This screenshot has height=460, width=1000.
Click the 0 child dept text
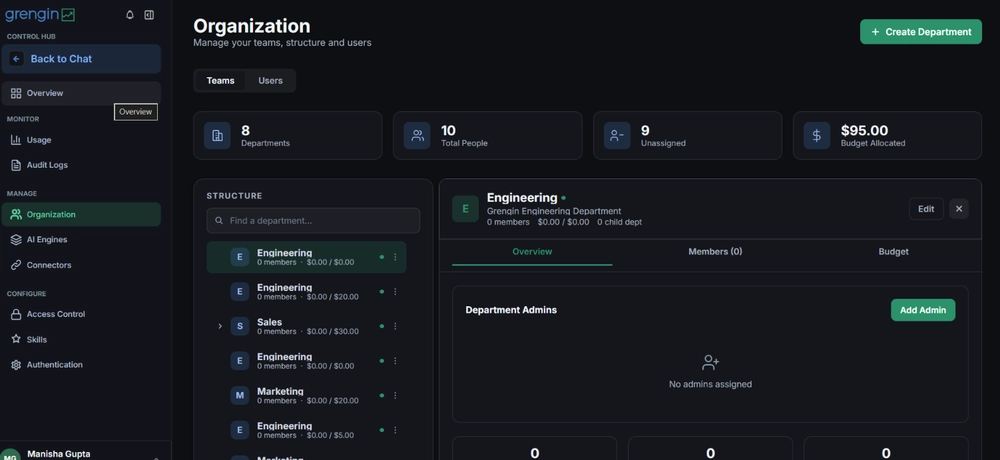click(619, 222)
